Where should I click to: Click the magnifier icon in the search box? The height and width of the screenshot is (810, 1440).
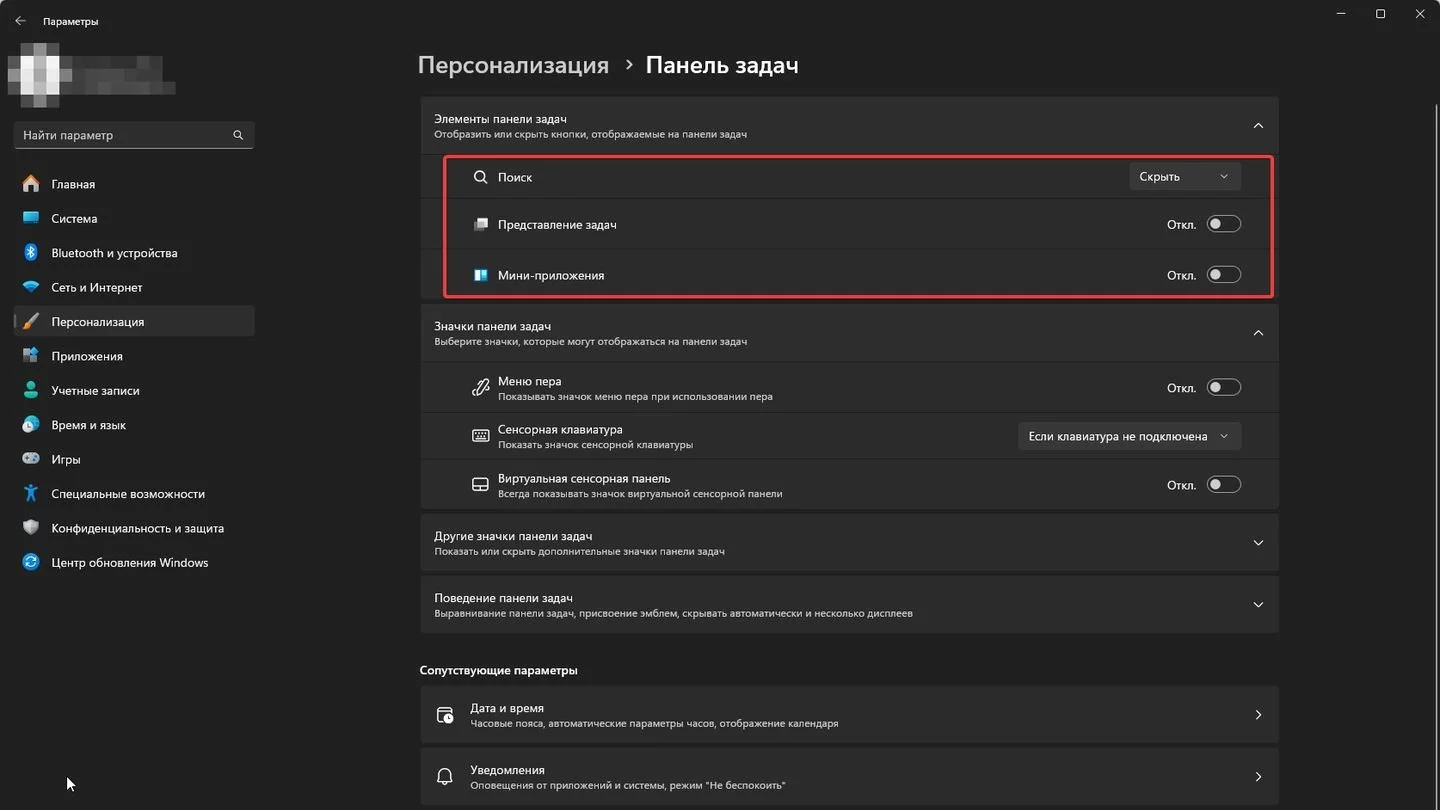pos(238,135)
